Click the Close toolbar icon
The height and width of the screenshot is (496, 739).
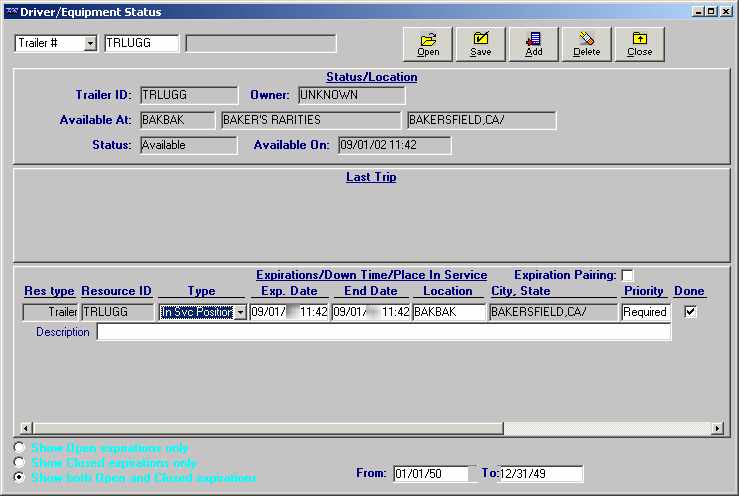(x=640, y=40)
